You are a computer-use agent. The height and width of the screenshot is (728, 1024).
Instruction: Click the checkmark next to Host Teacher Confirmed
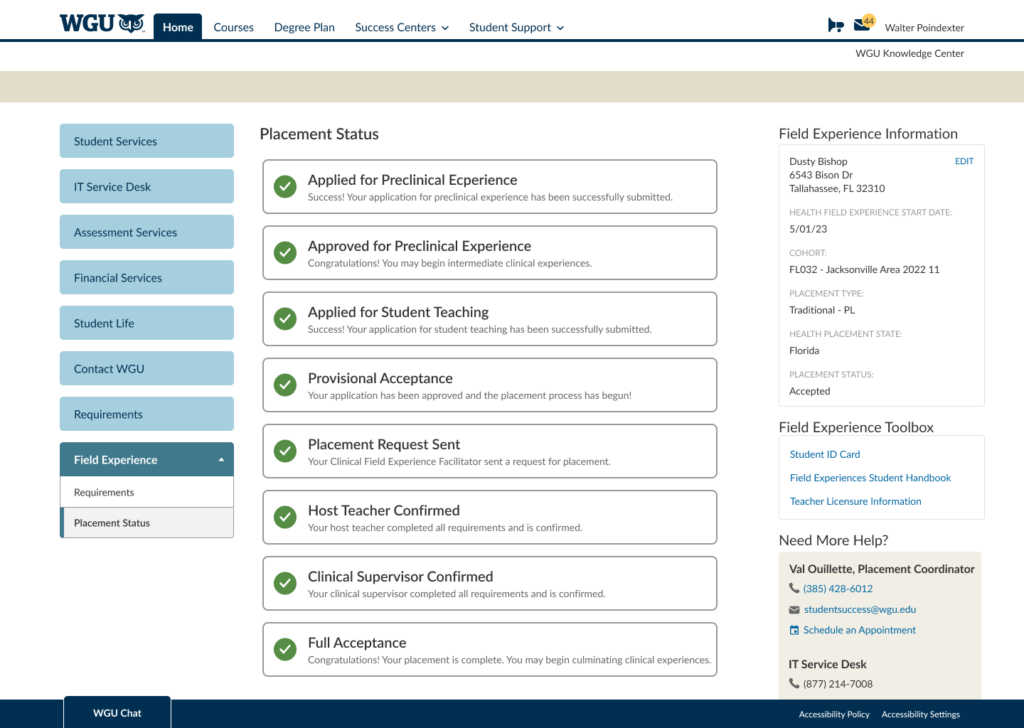285,517
